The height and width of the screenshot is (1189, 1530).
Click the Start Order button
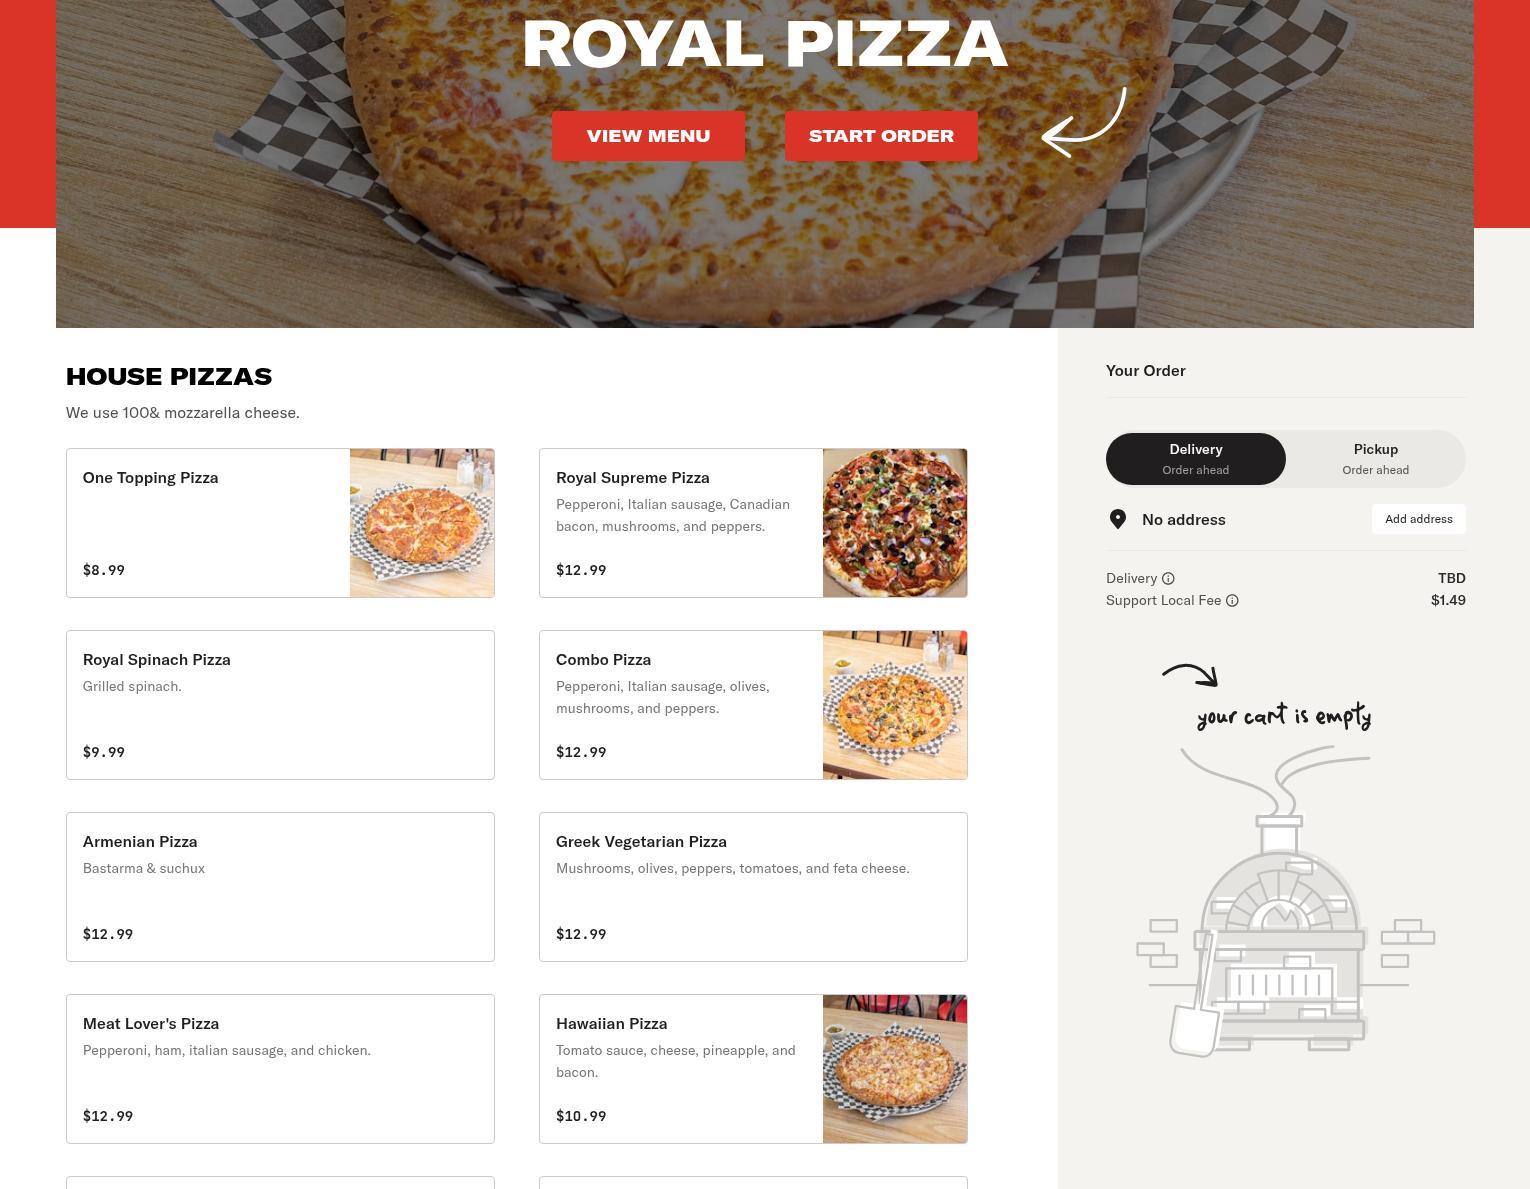881,136
